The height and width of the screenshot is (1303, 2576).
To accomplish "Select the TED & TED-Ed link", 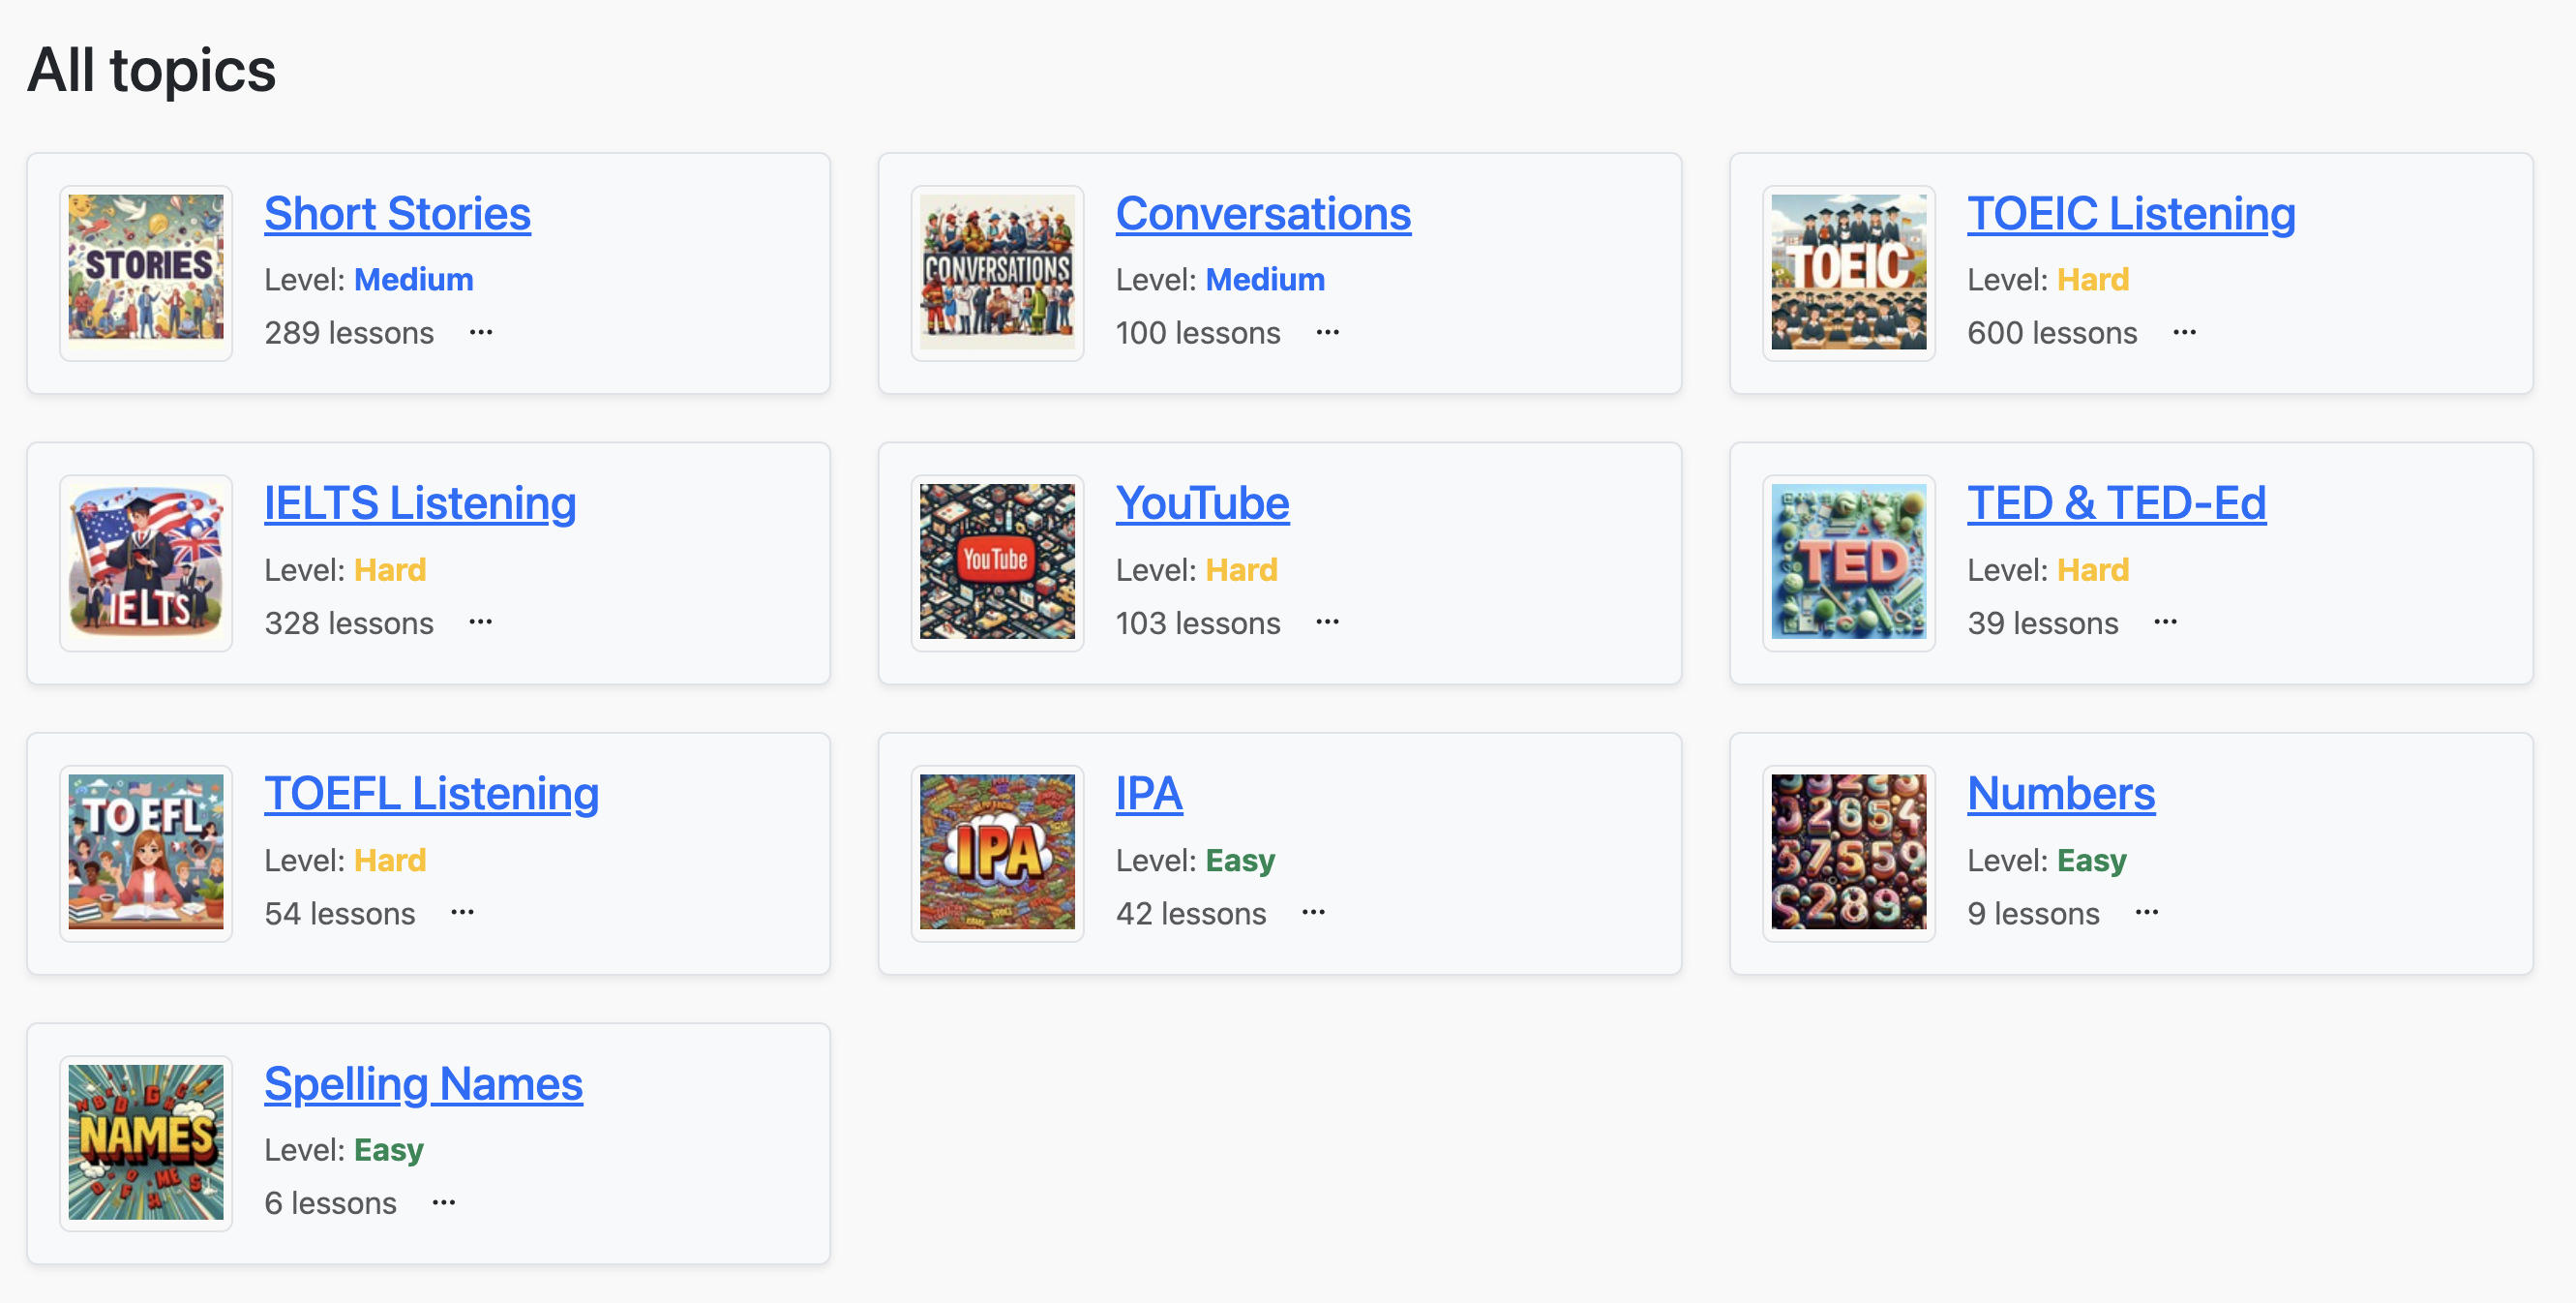I will coord(2115,503).
